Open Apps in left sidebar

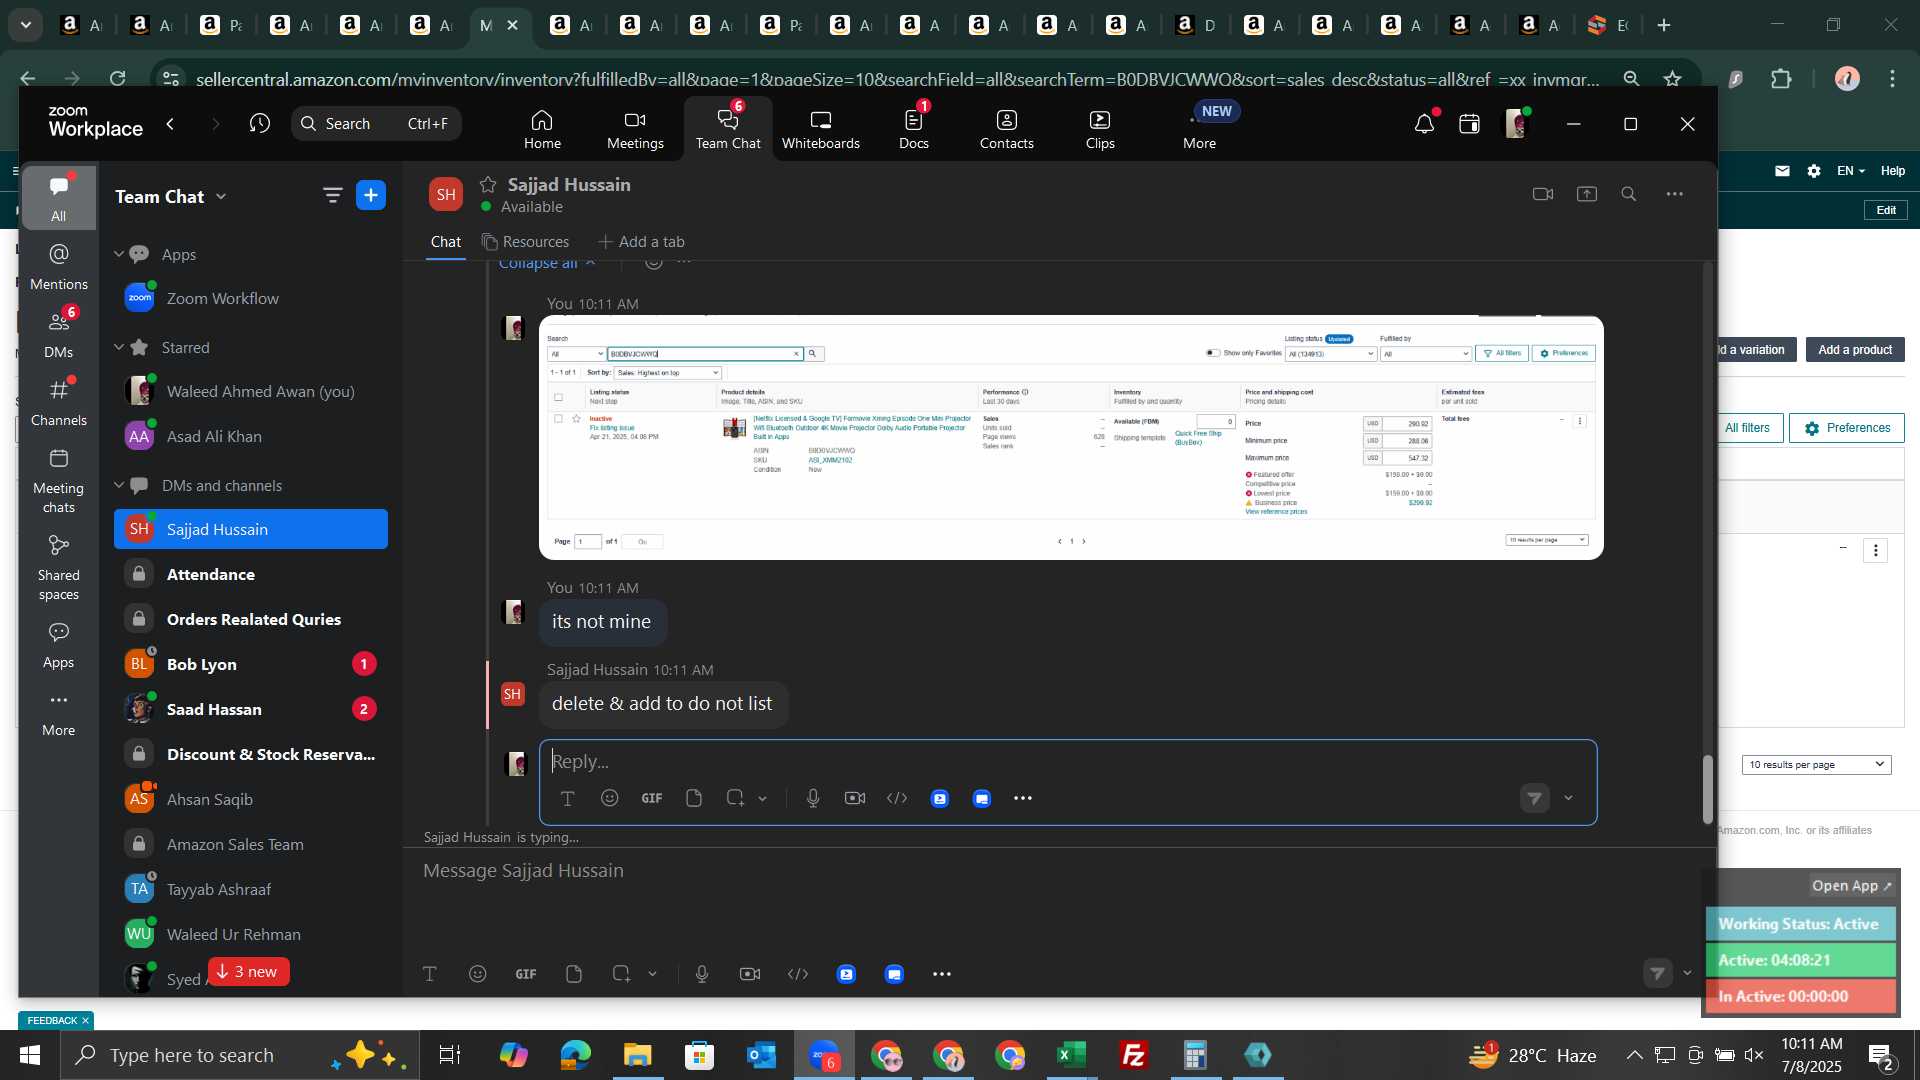coord(59,645)
